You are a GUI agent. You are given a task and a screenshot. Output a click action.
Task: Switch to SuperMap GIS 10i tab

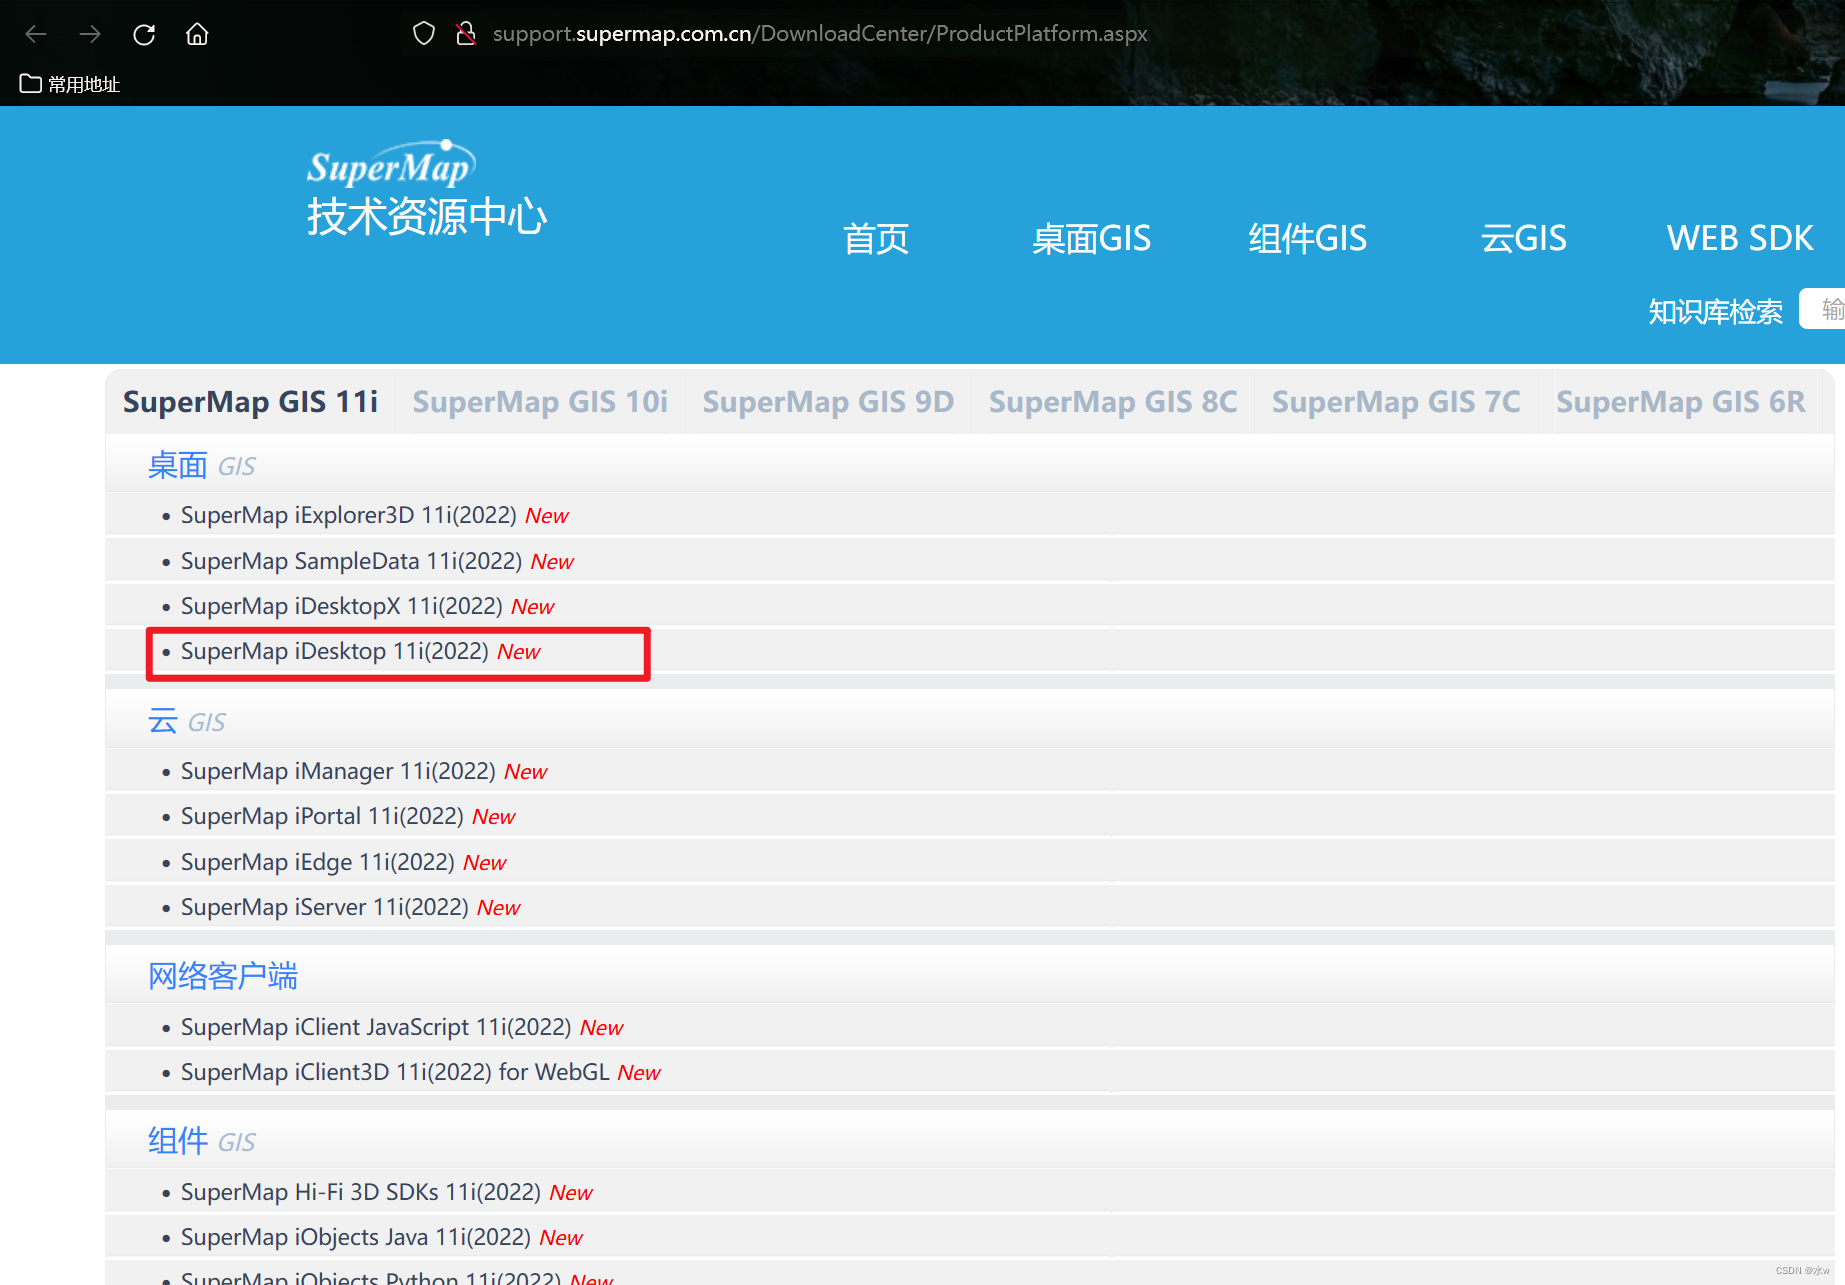(x=540, y=402)
